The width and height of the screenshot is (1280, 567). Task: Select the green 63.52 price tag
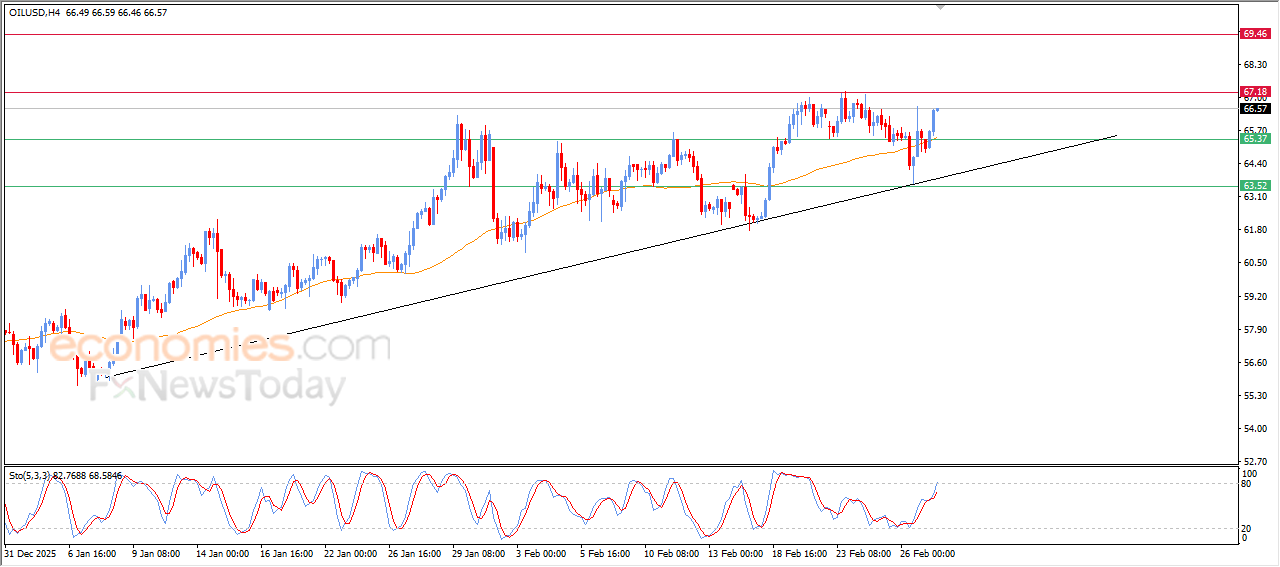click(x=1255, y=186)
